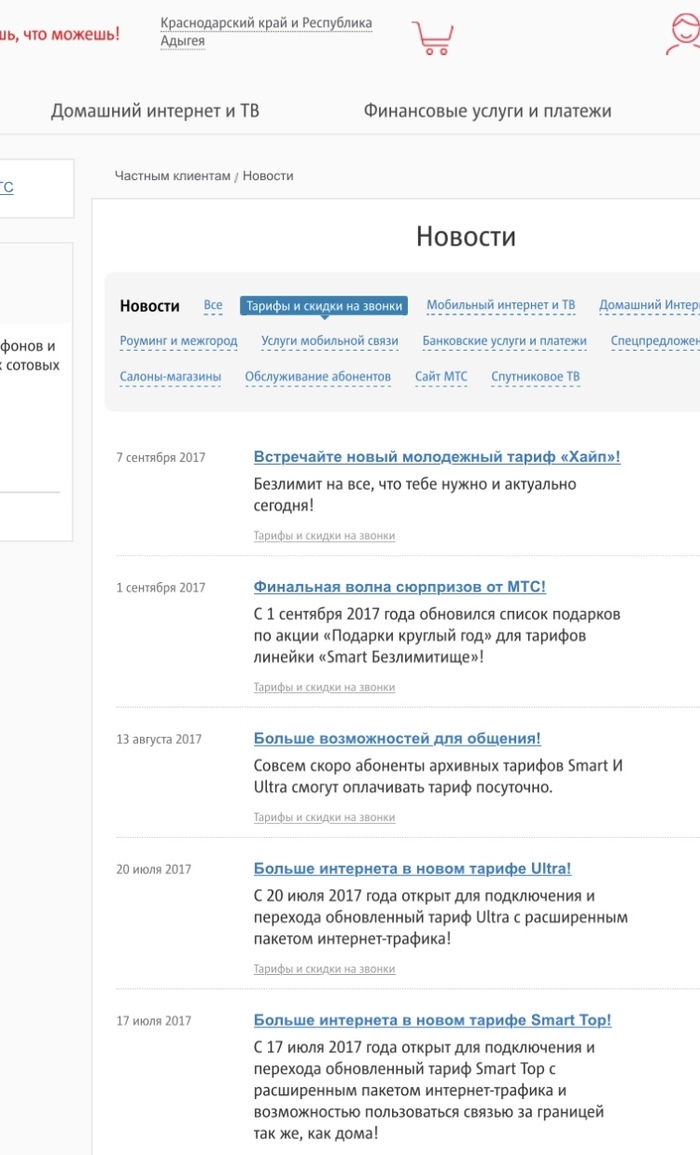Open Финальная волна сюрпризов от МТС article
Screen dimensions: 700x1155
[399, 587]
